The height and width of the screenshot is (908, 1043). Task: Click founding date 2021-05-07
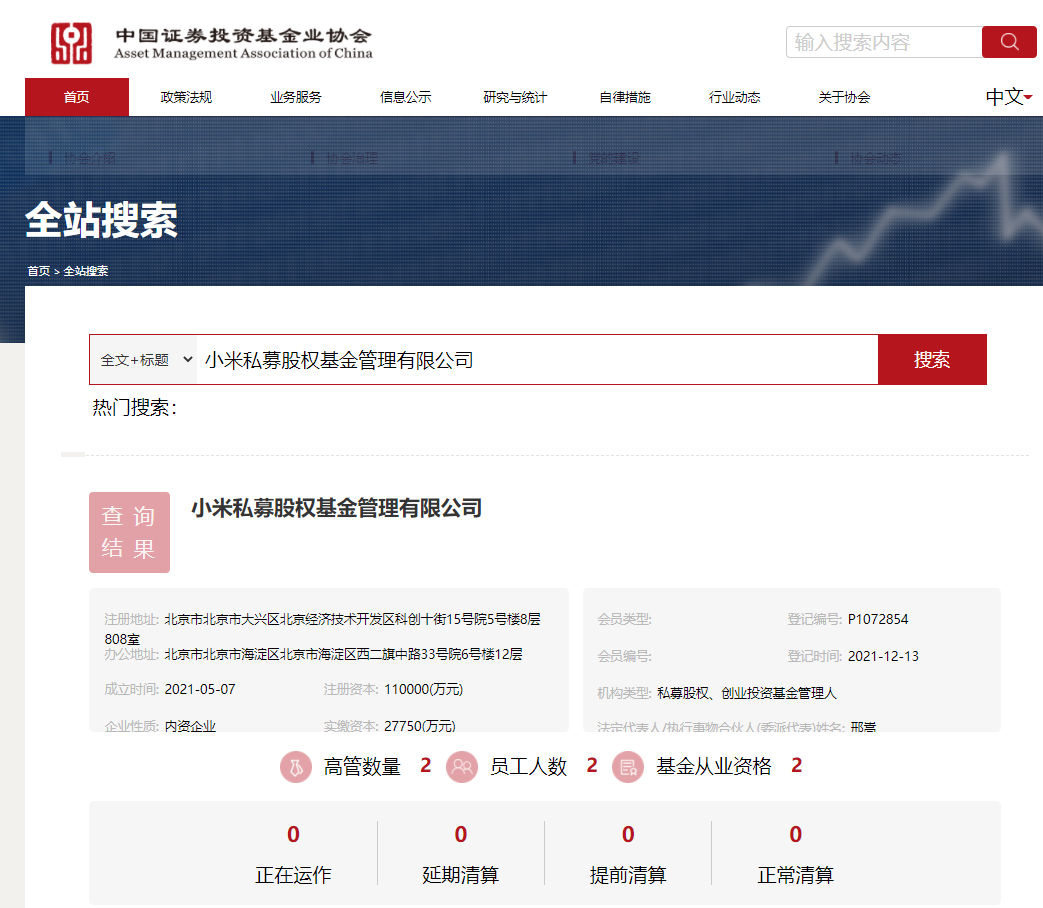200,689
